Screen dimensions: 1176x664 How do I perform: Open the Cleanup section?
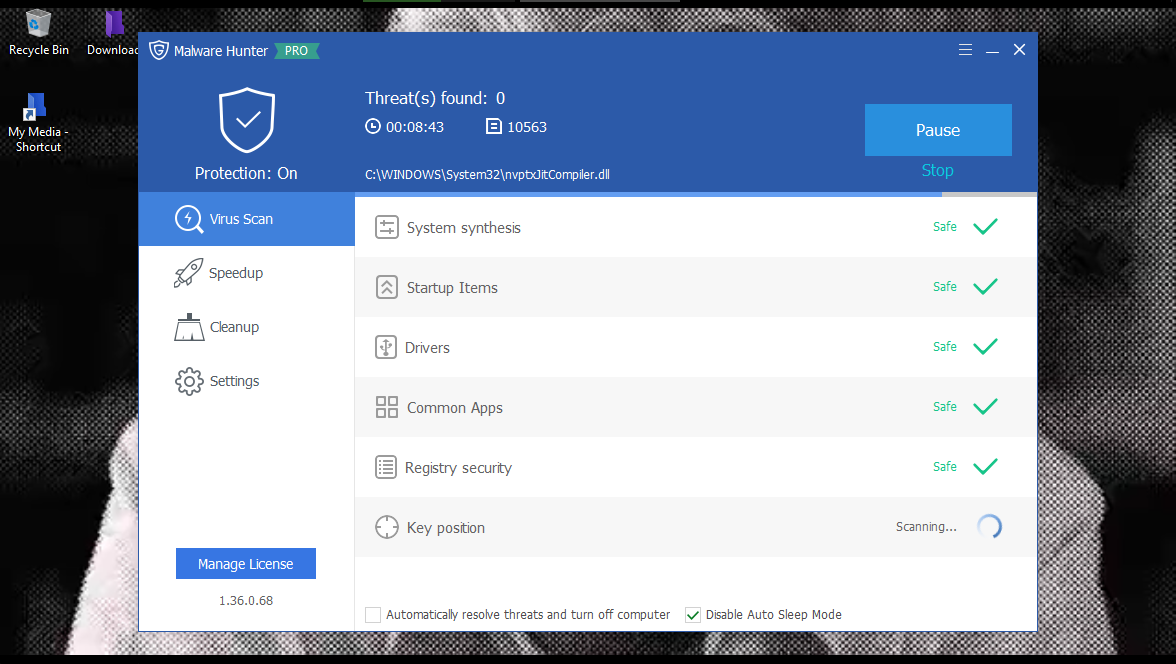pos(247,327)
